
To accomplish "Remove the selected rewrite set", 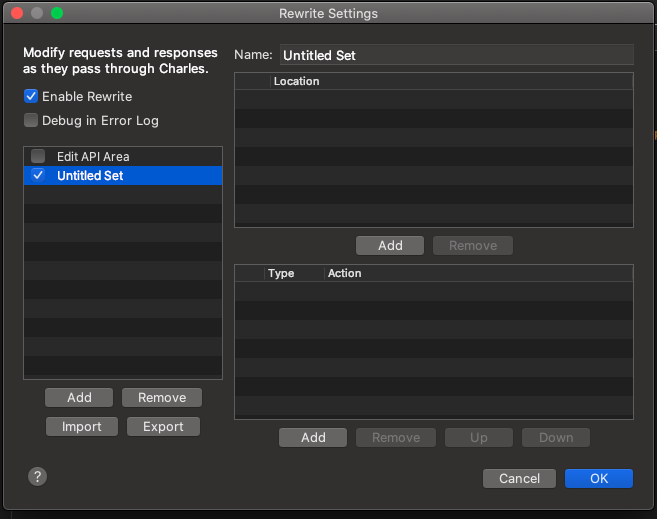I will click(x=162, y=397).
